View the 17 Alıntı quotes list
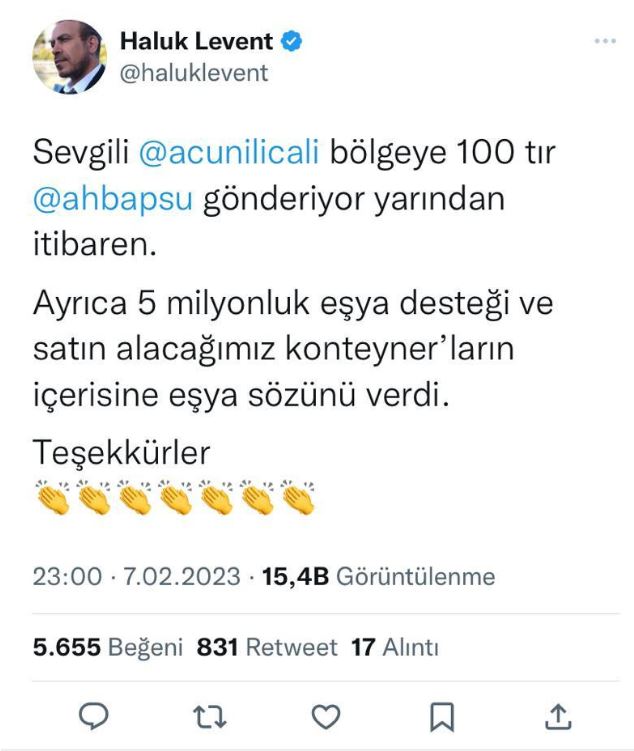634x751 pixels. point(395,647)
